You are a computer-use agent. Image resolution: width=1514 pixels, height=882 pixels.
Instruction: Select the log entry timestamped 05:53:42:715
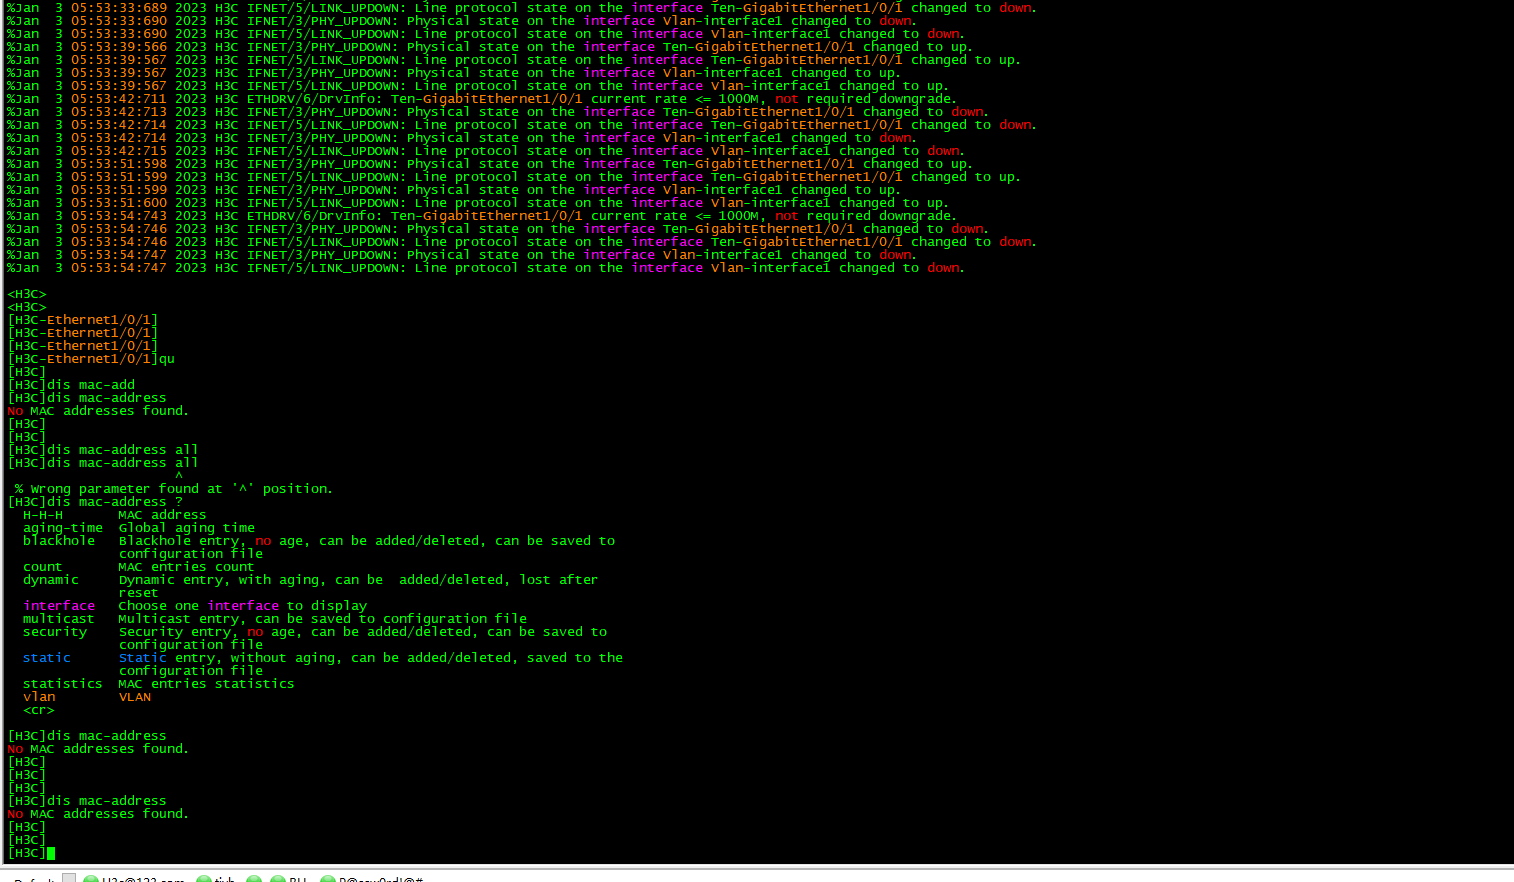(485, 151)
